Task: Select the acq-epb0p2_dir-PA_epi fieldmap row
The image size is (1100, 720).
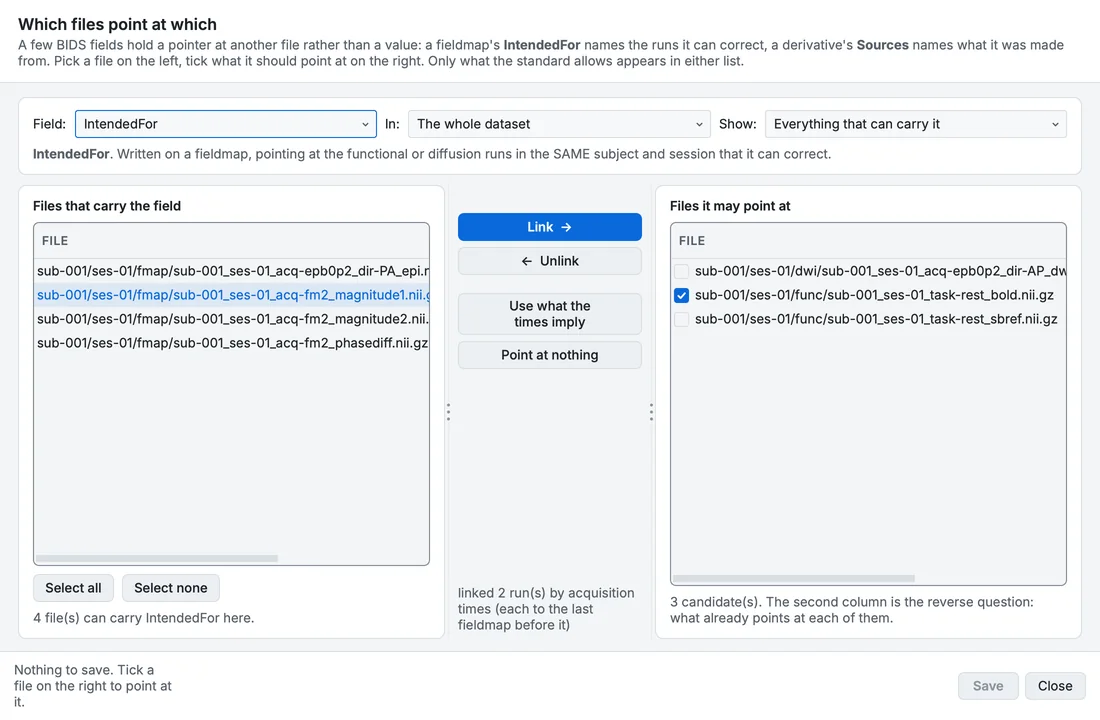Action: tap(232, 271)
